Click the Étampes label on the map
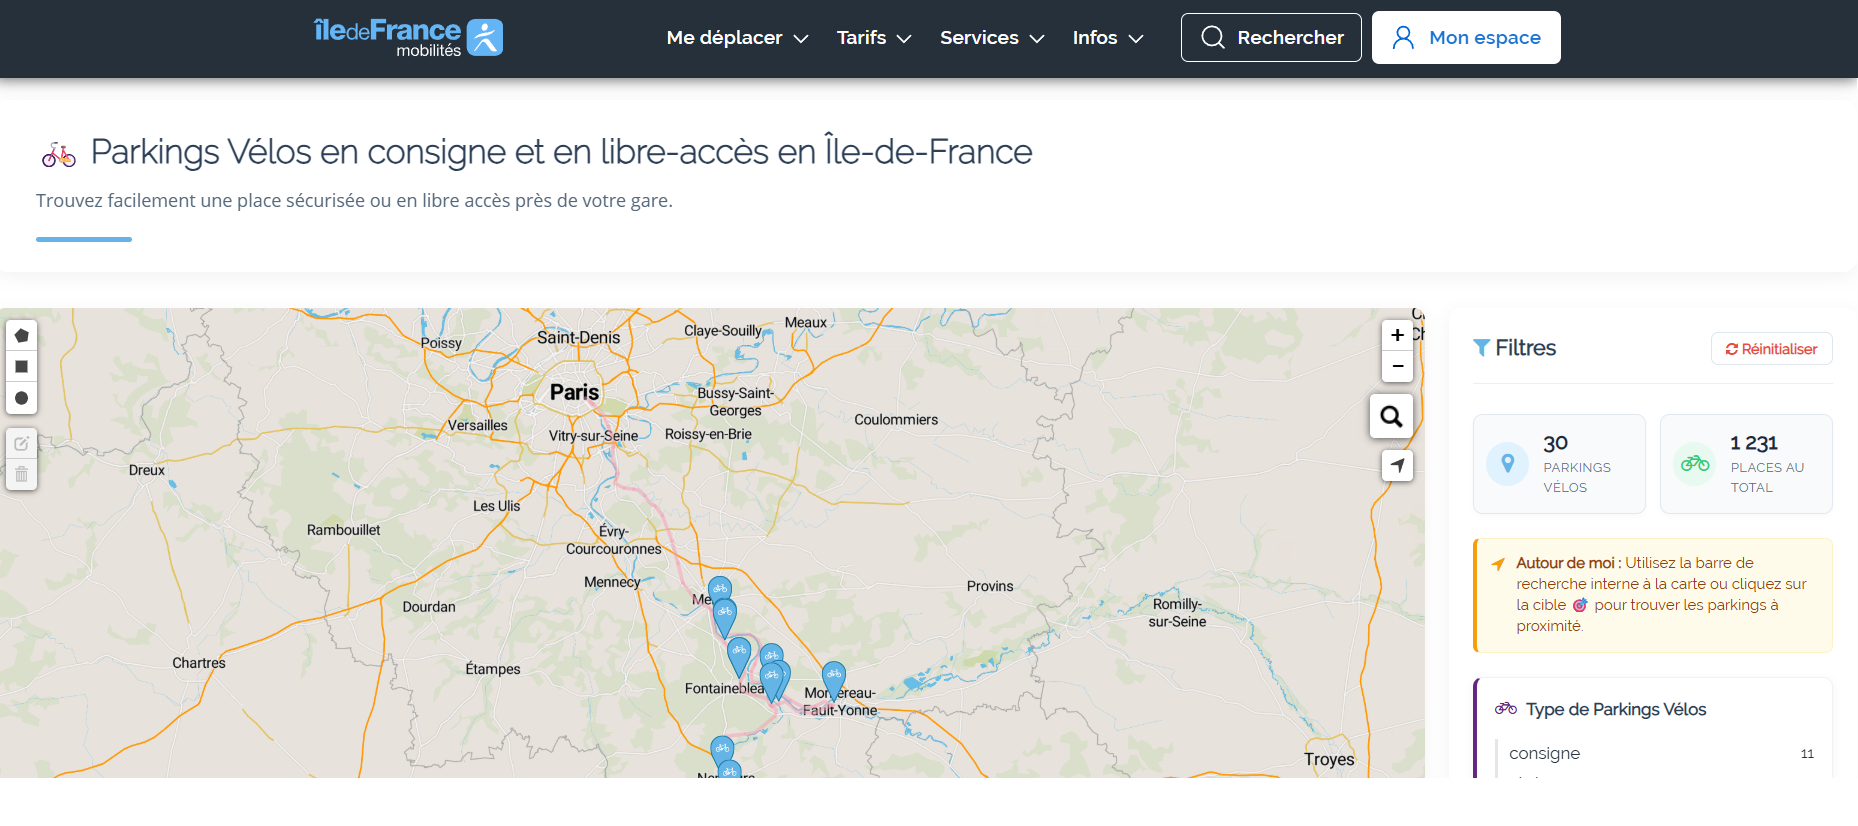This screenshot has width=1858, height=826. (493, 669)
